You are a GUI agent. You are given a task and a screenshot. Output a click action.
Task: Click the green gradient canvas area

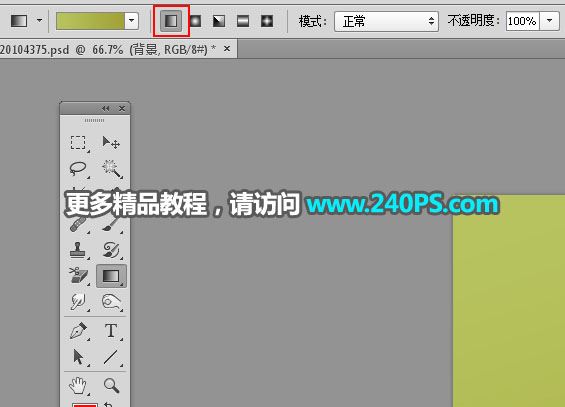point(509,301)
